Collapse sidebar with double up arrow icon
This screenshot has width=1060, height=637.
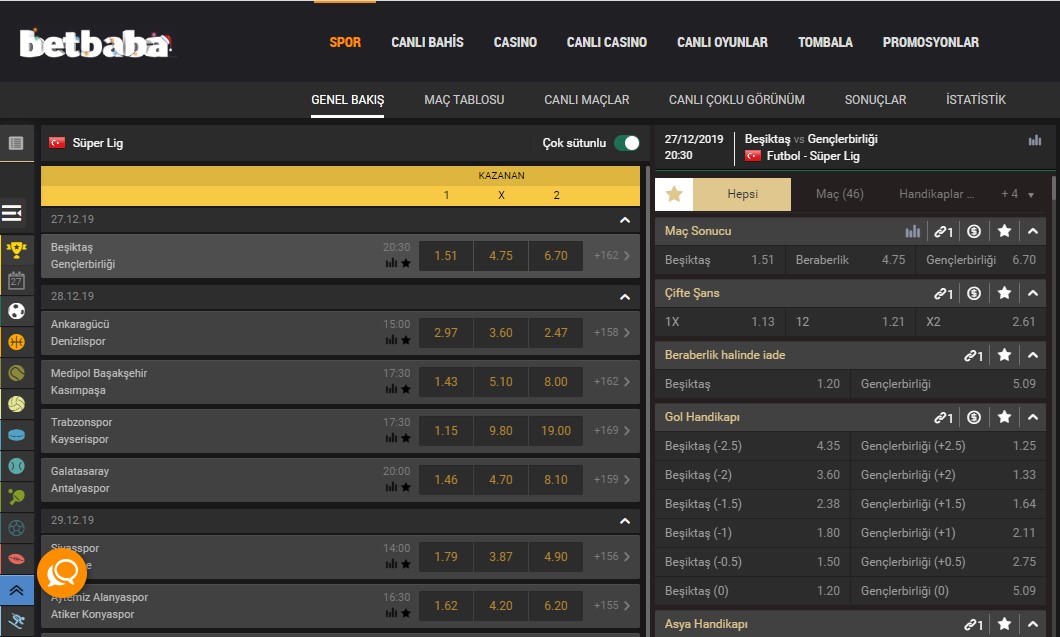point(16,590)
